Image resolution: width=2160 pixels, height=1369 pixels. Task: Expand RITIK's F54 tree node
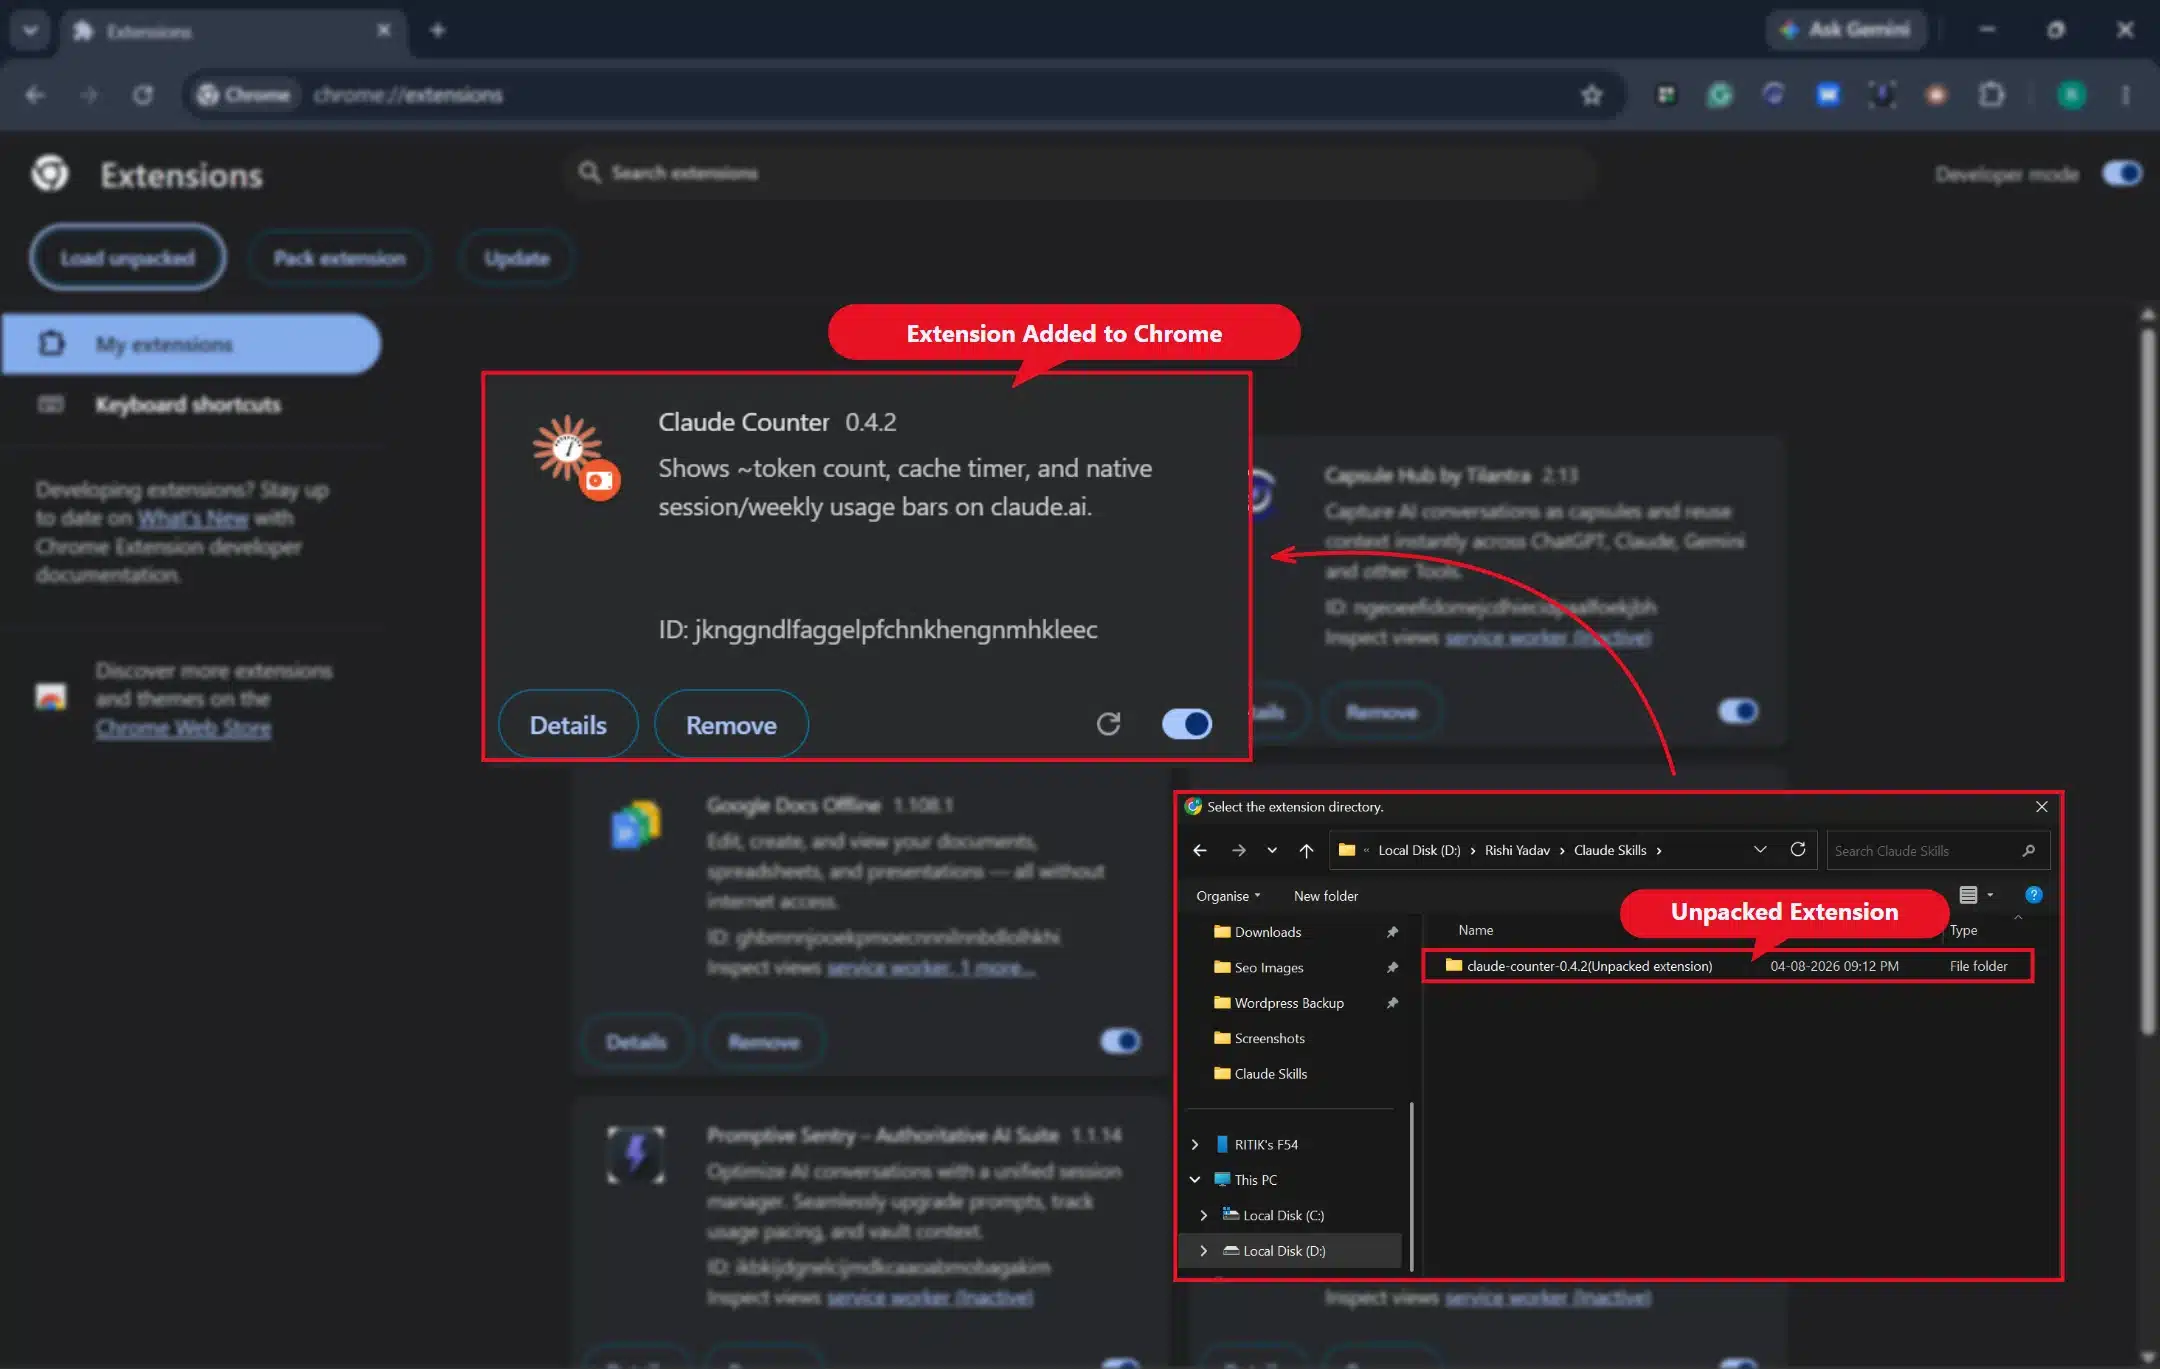1195,1144
